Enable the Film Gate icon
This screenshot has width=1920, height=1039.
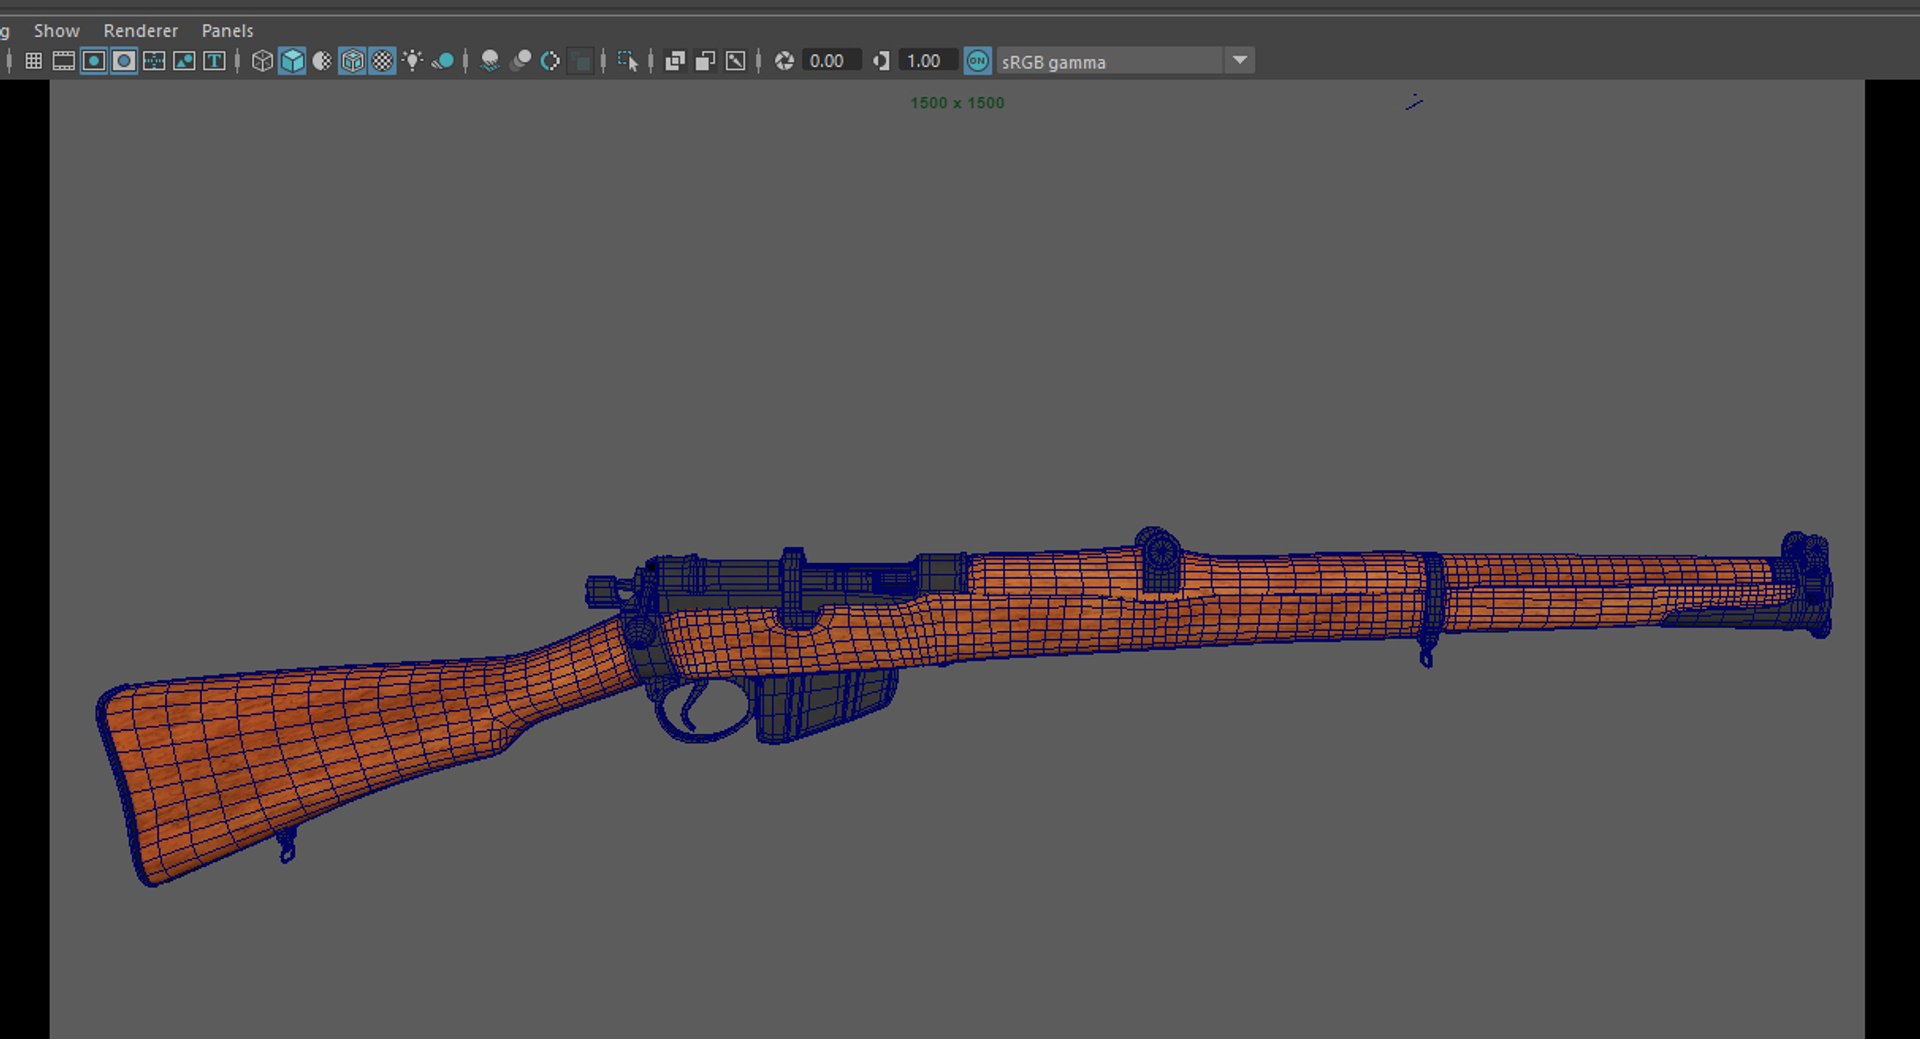click(63, 61)
